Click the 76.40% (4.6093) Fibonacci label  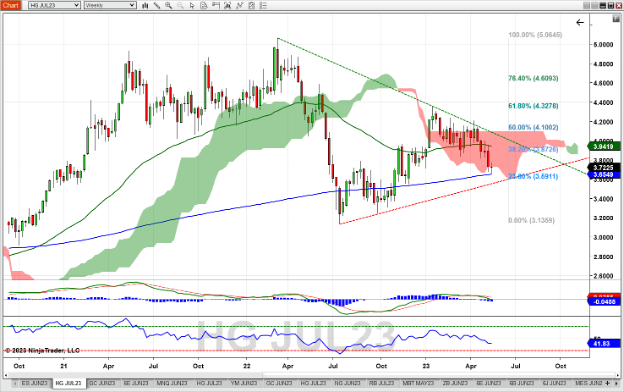pyautogui.click(x=533, y=78)
